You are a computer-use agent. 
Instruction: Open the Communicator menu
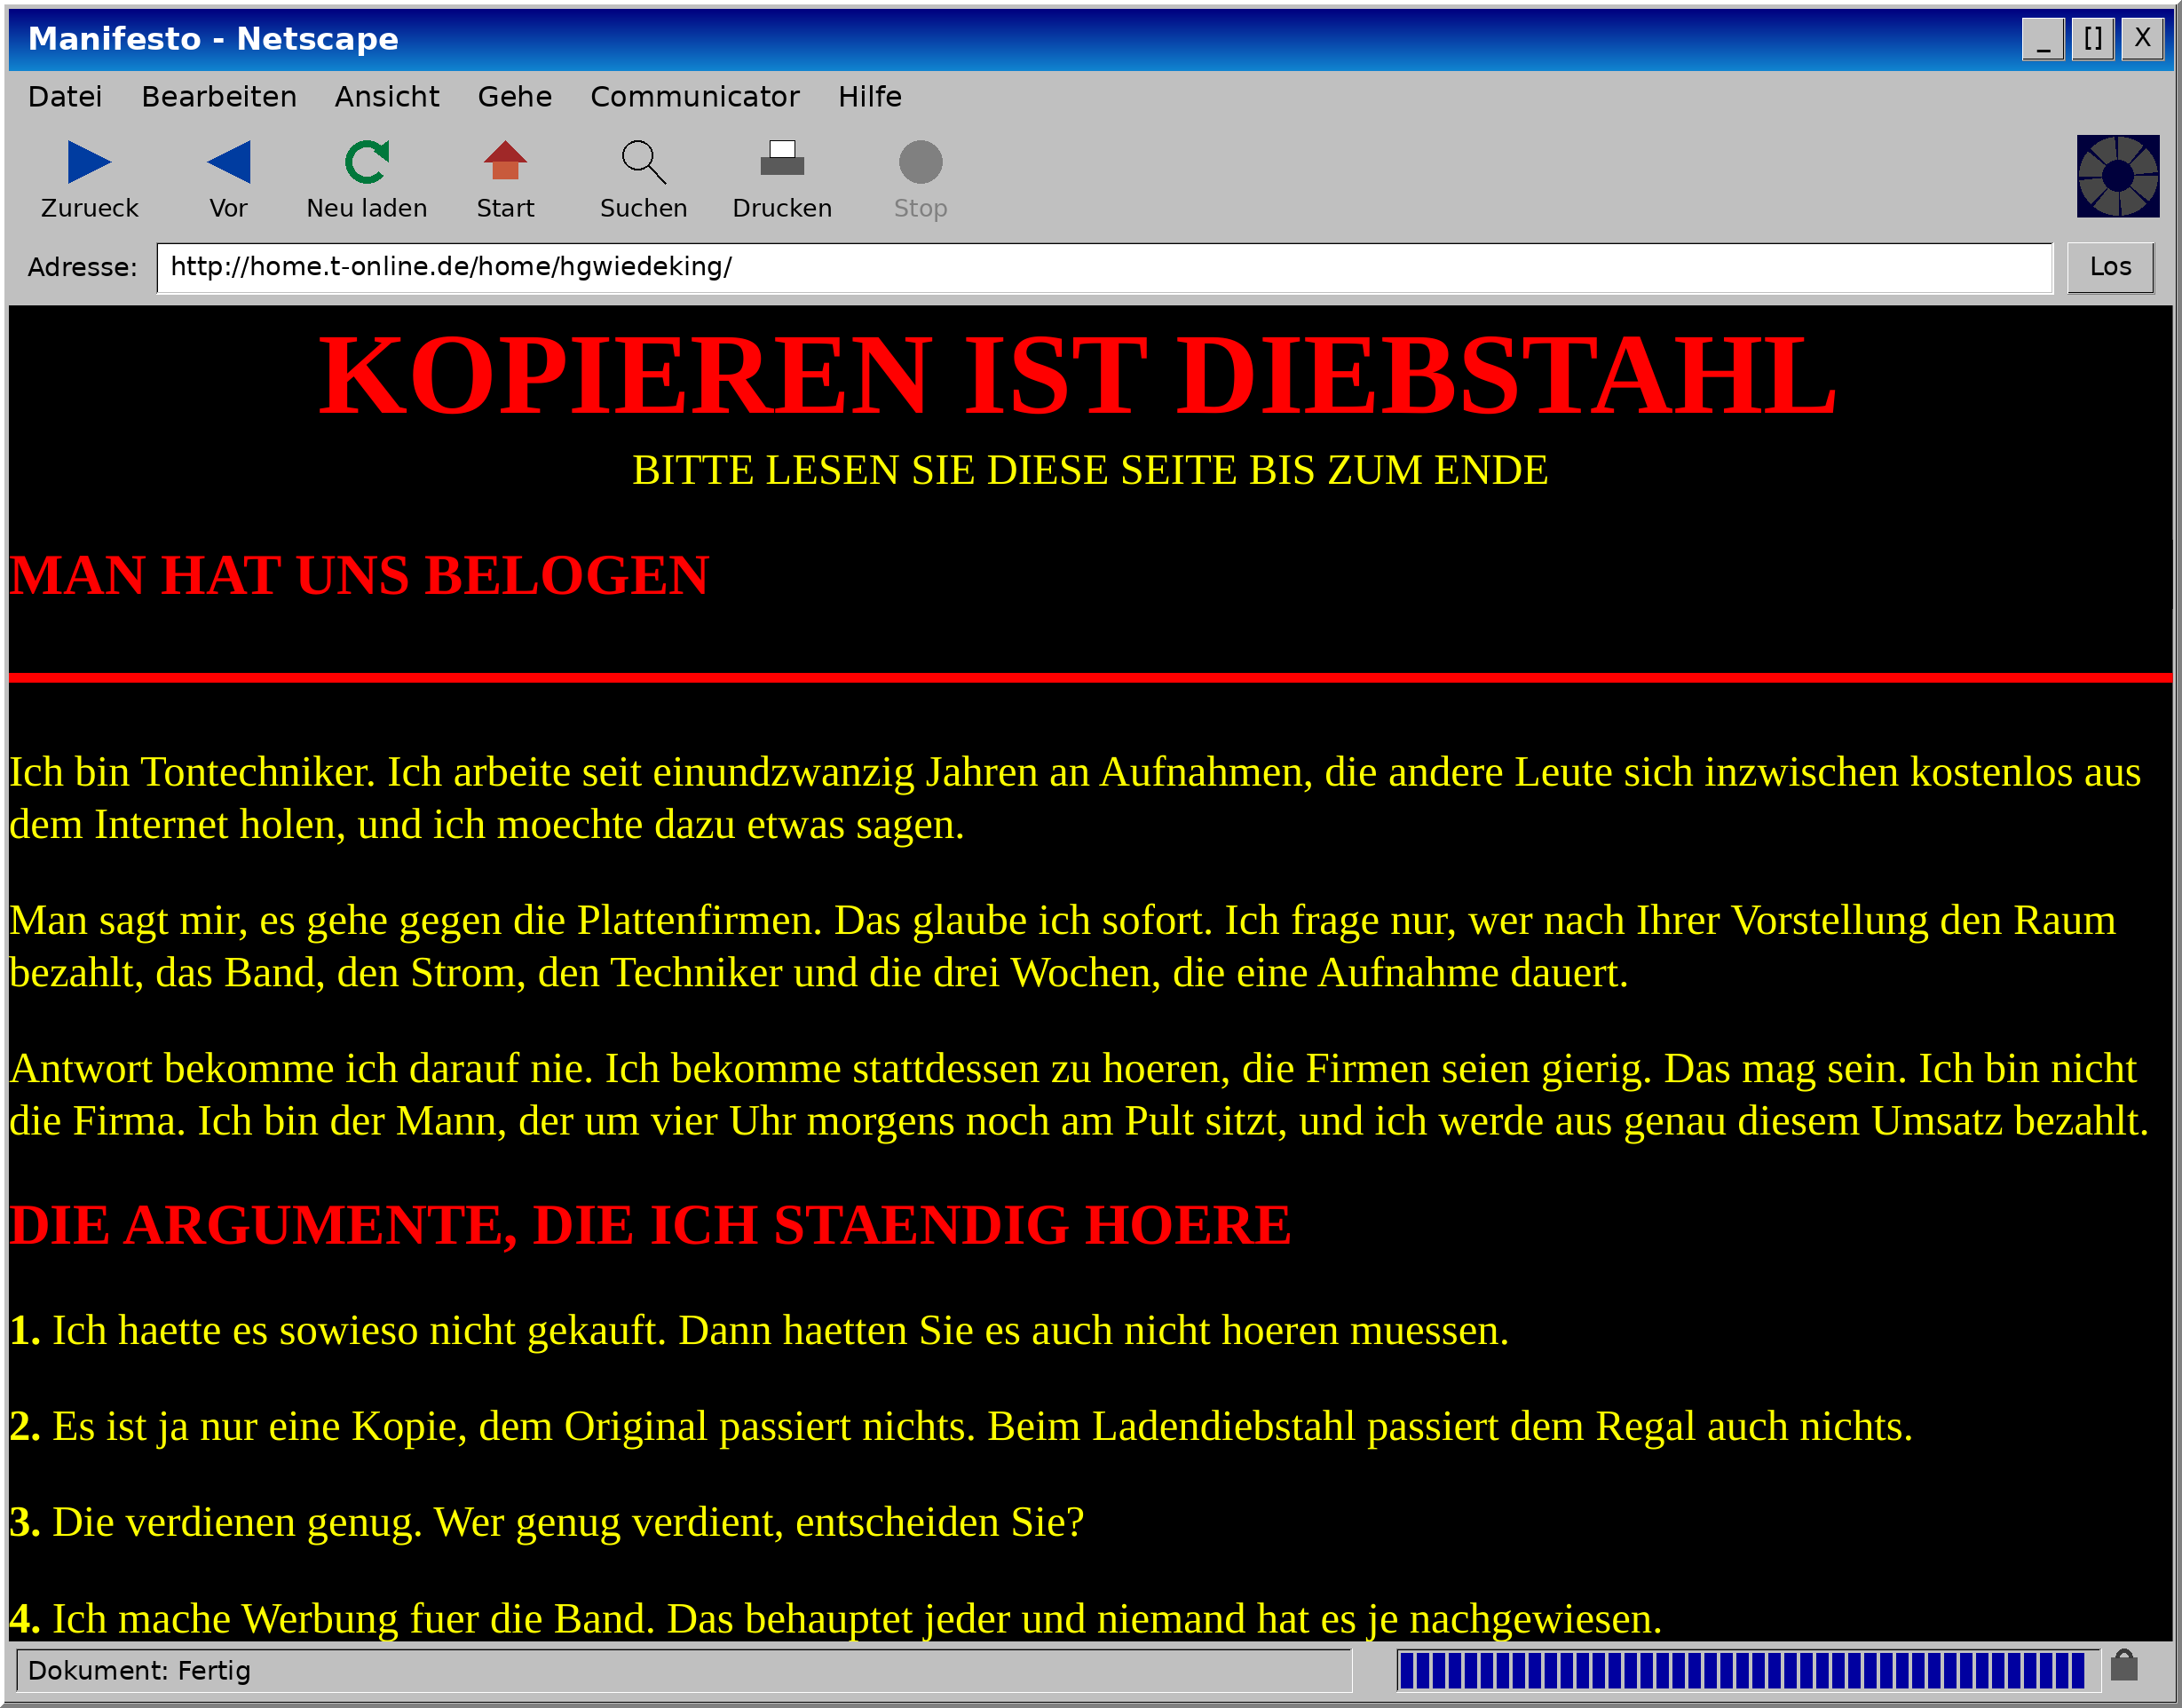[695, 96]
